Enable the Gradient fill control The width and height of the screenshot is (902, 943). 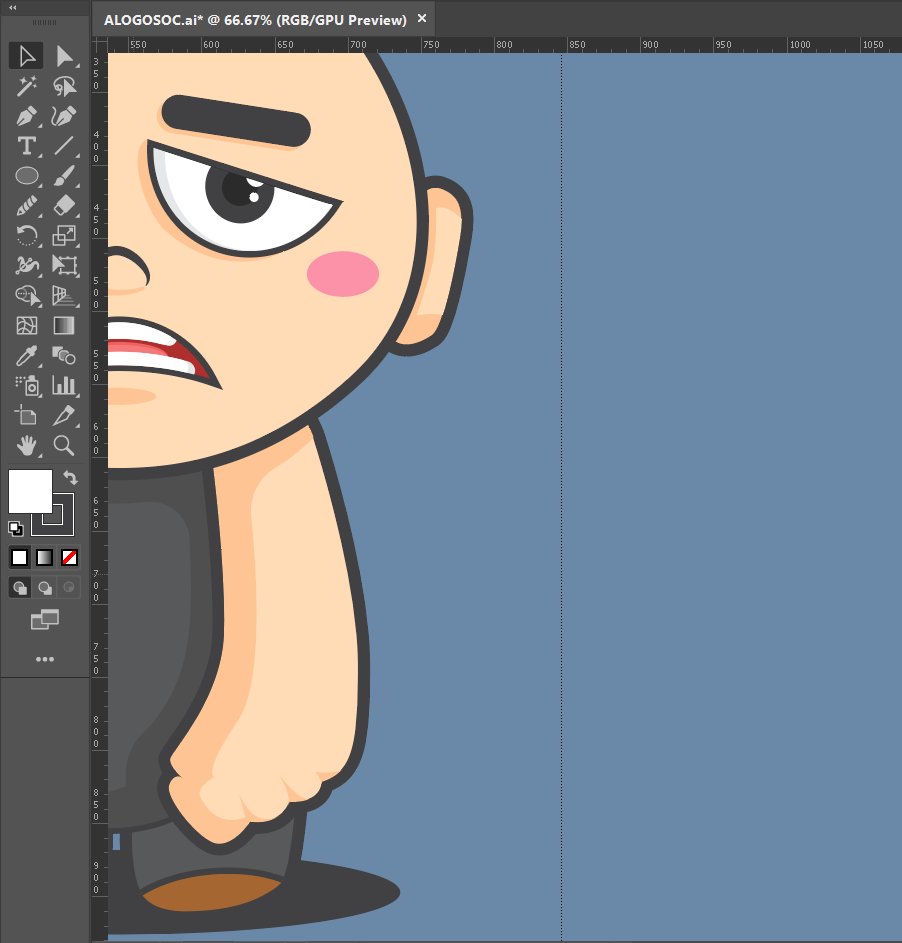(x=45, y=557)
